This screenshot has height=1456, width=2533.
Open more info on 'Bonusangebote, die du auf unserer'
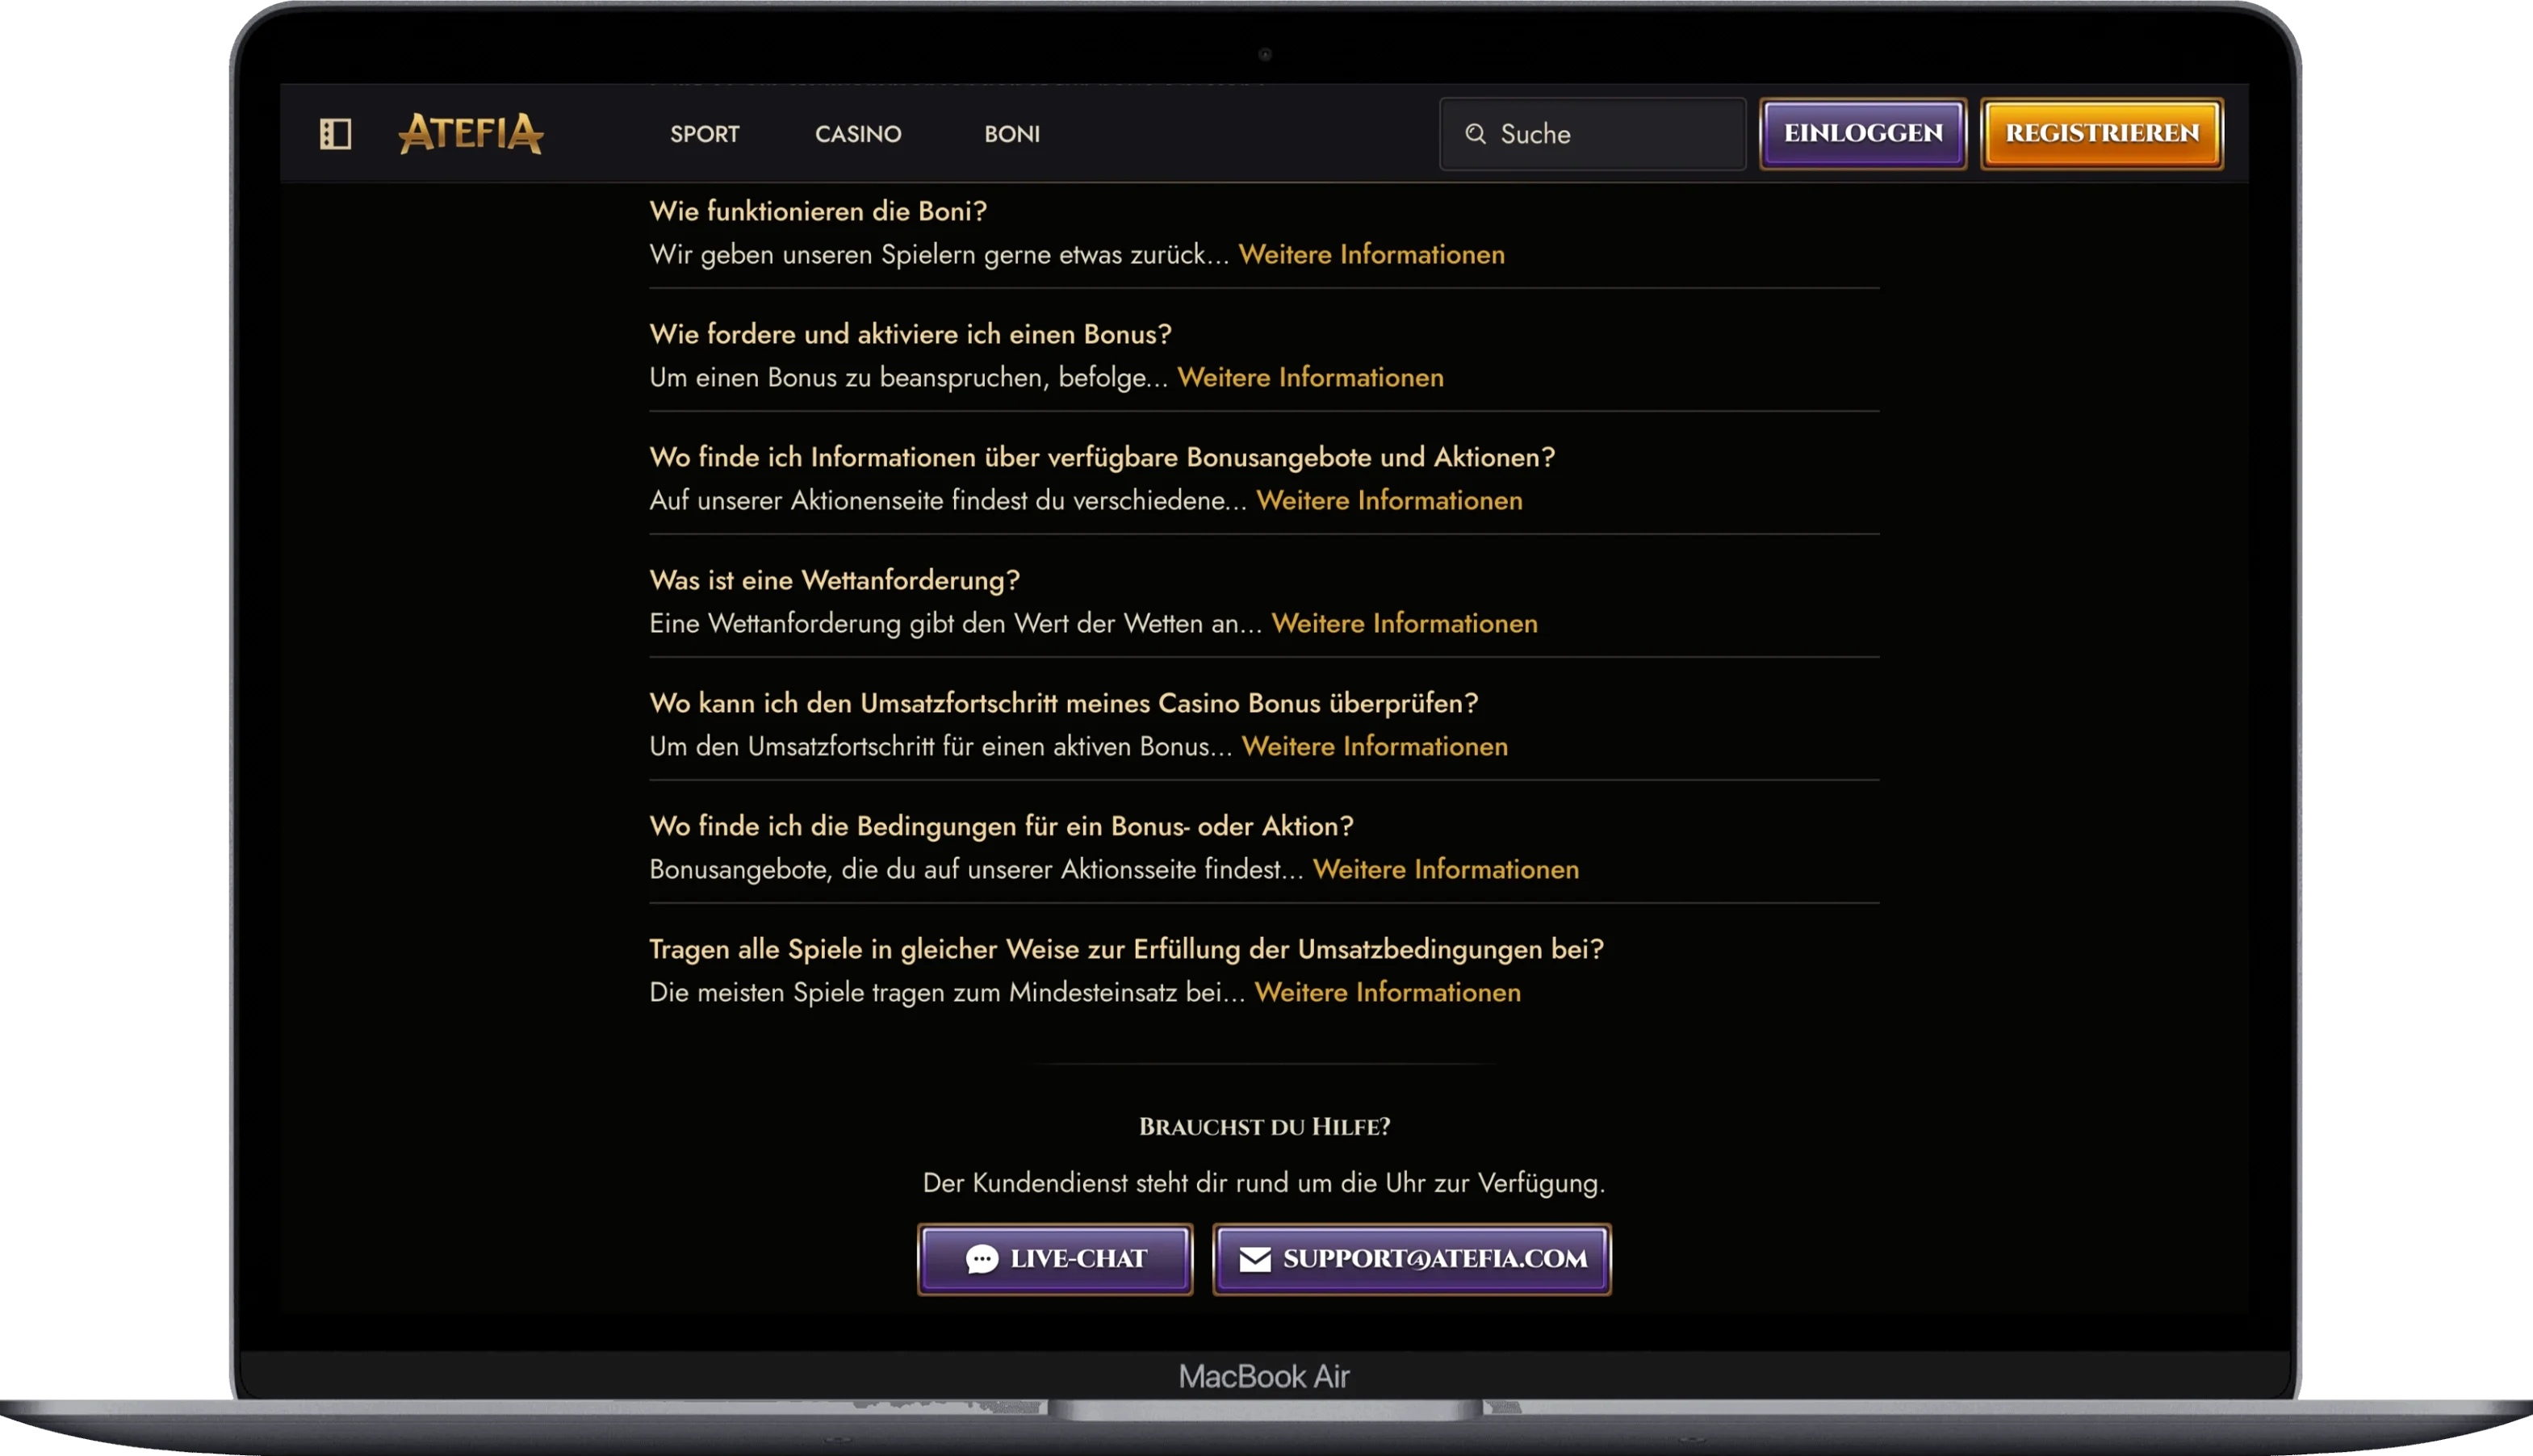1445,869
